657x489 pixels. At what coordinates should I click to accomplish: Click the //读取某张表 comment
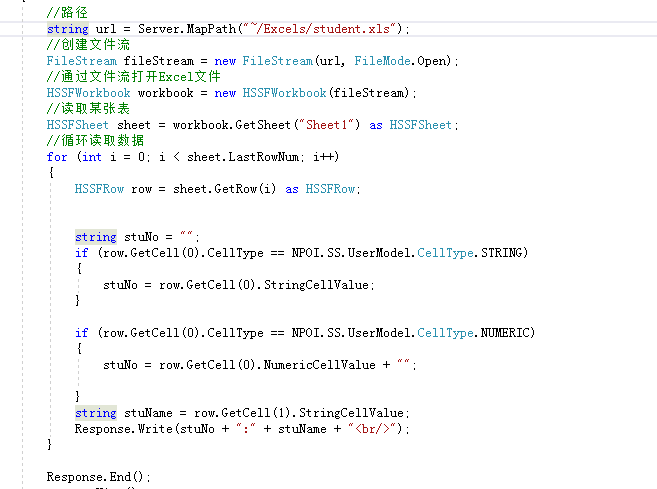click(x=88, y=109)
